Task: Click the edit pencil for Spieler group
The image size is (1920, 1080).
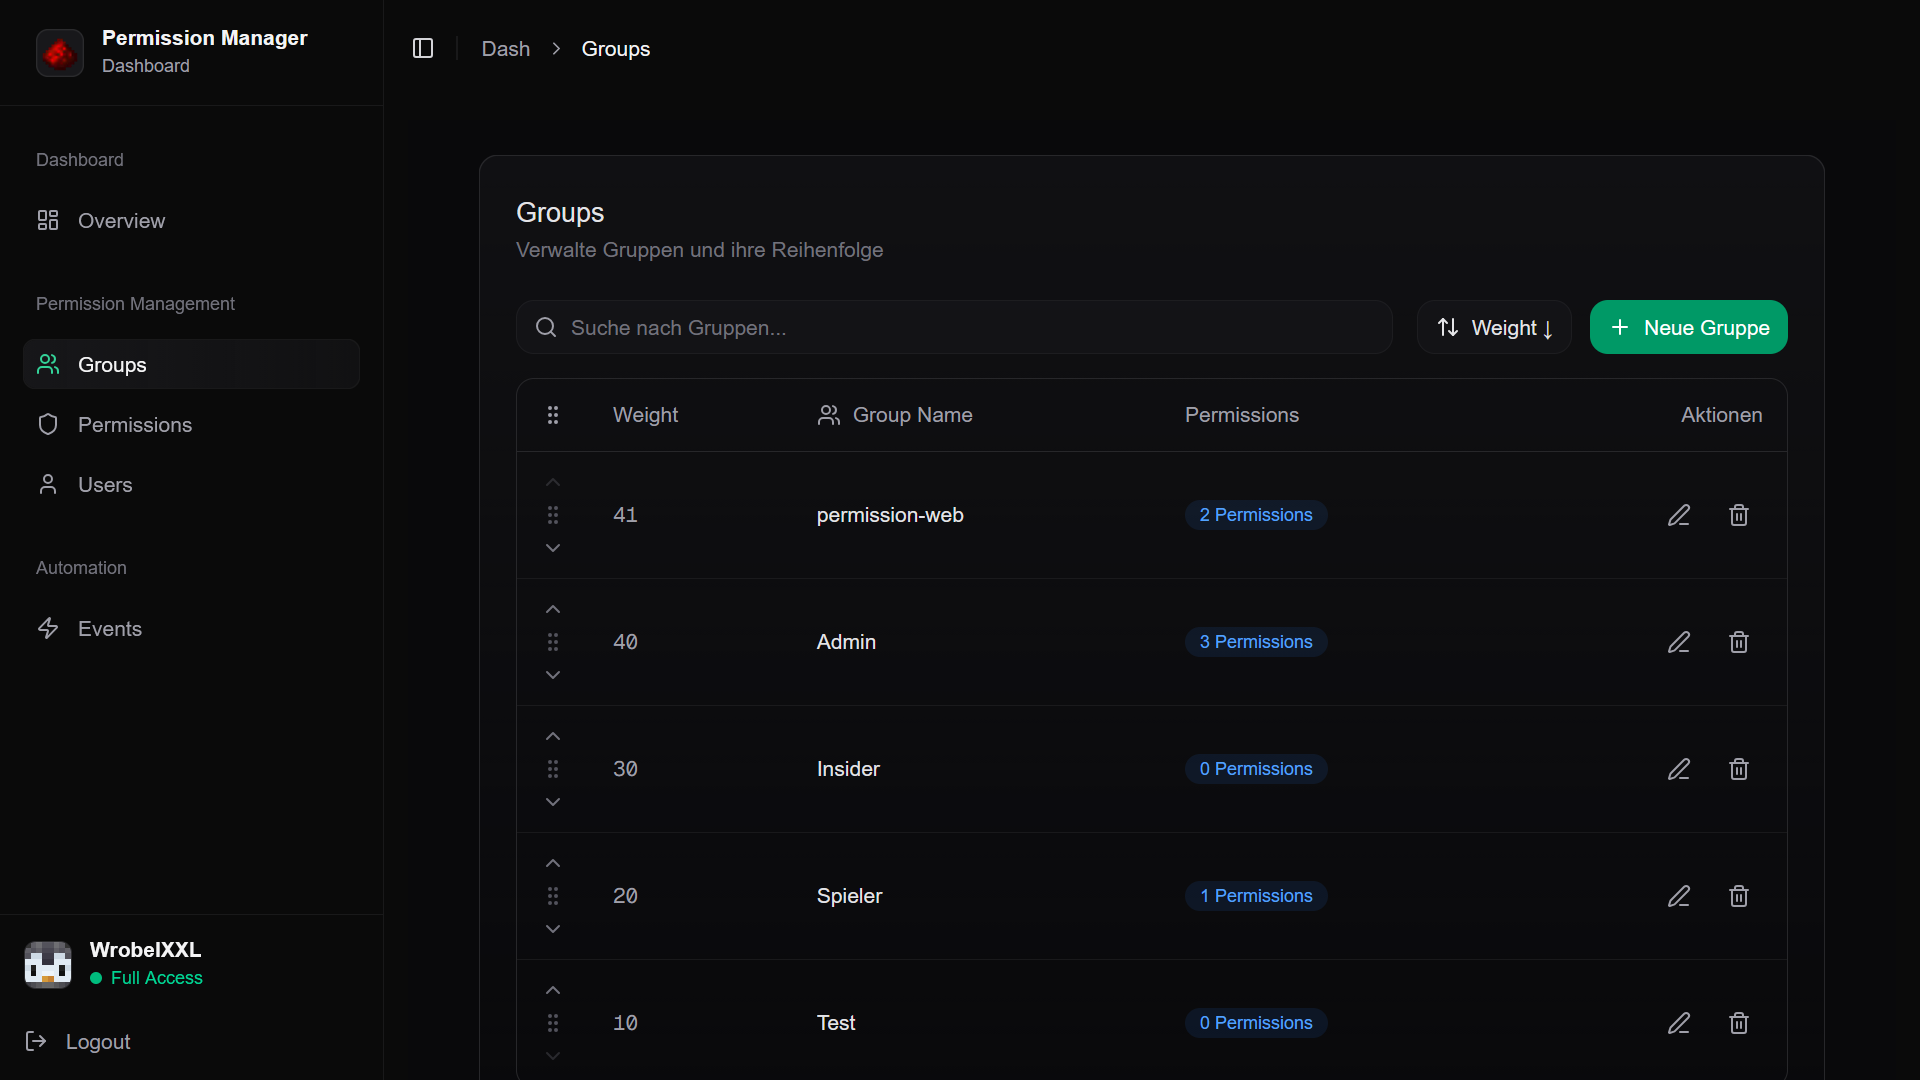Action: click(x=1678, y=895)
